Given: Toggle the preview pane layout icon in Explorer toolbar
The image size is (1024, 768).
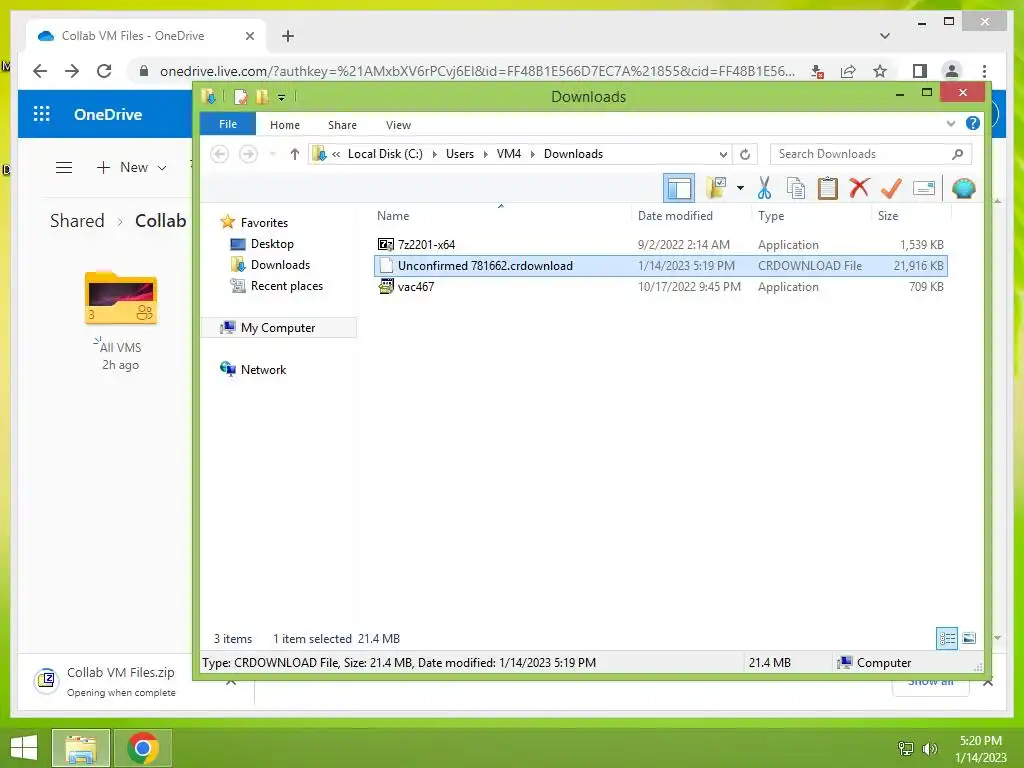Looking at the screenshot, I should [679, 189].
